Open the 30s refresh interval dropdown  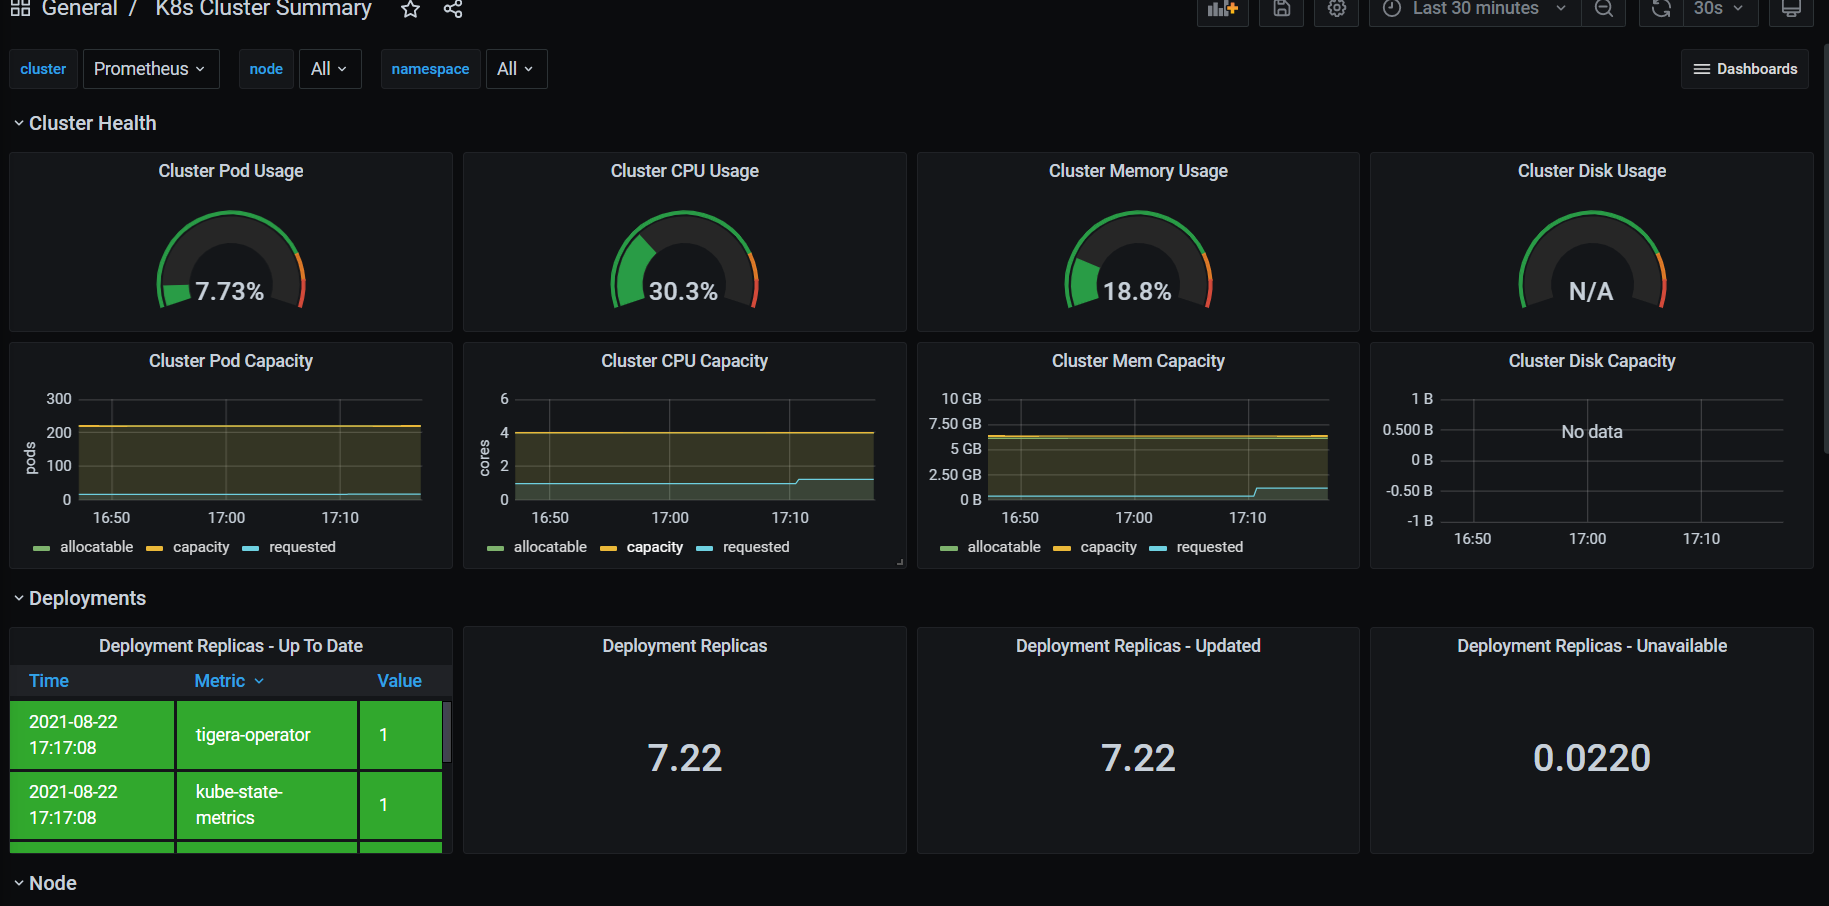pyautogui.click(x=1719, y=9)
